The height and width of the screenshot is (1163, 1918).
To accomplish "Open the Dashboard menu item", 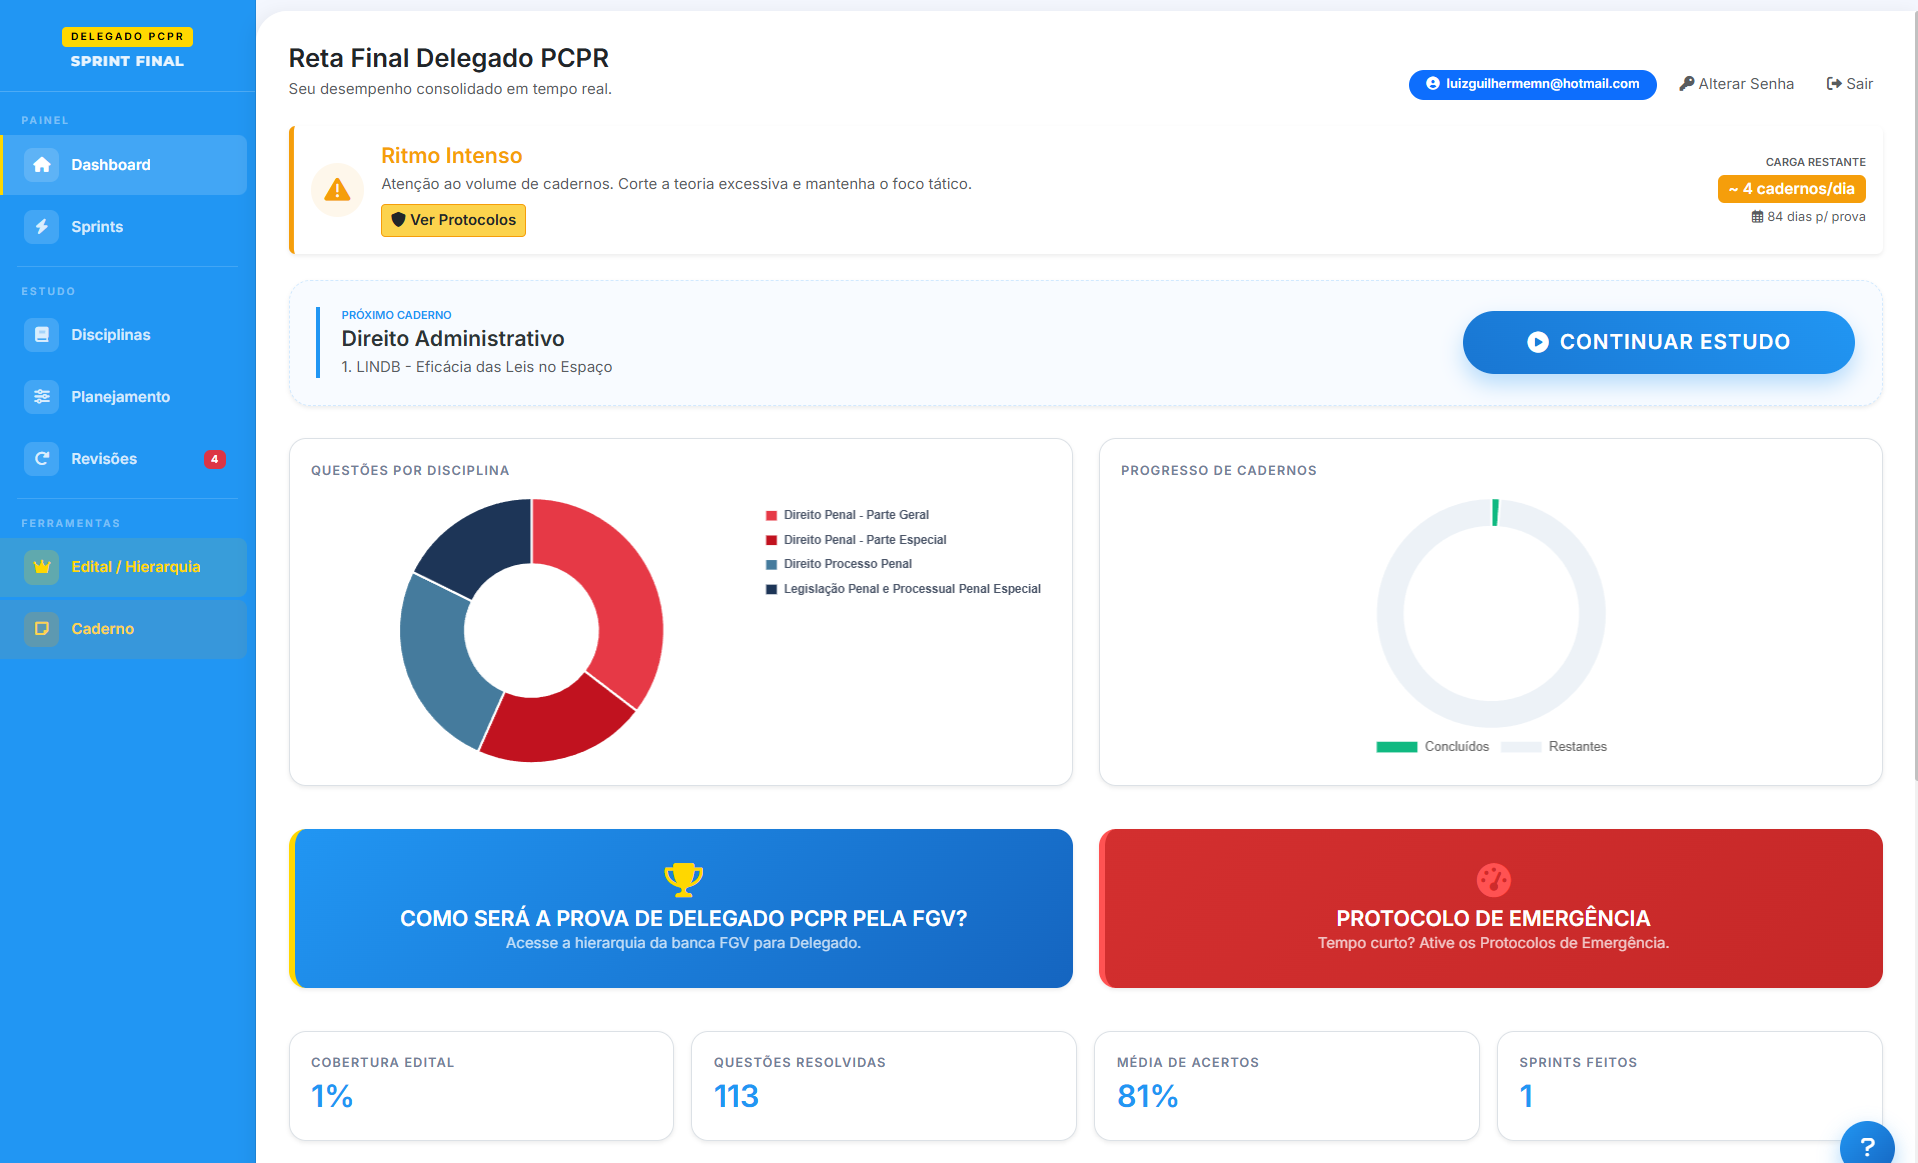I will click(124, 165).
